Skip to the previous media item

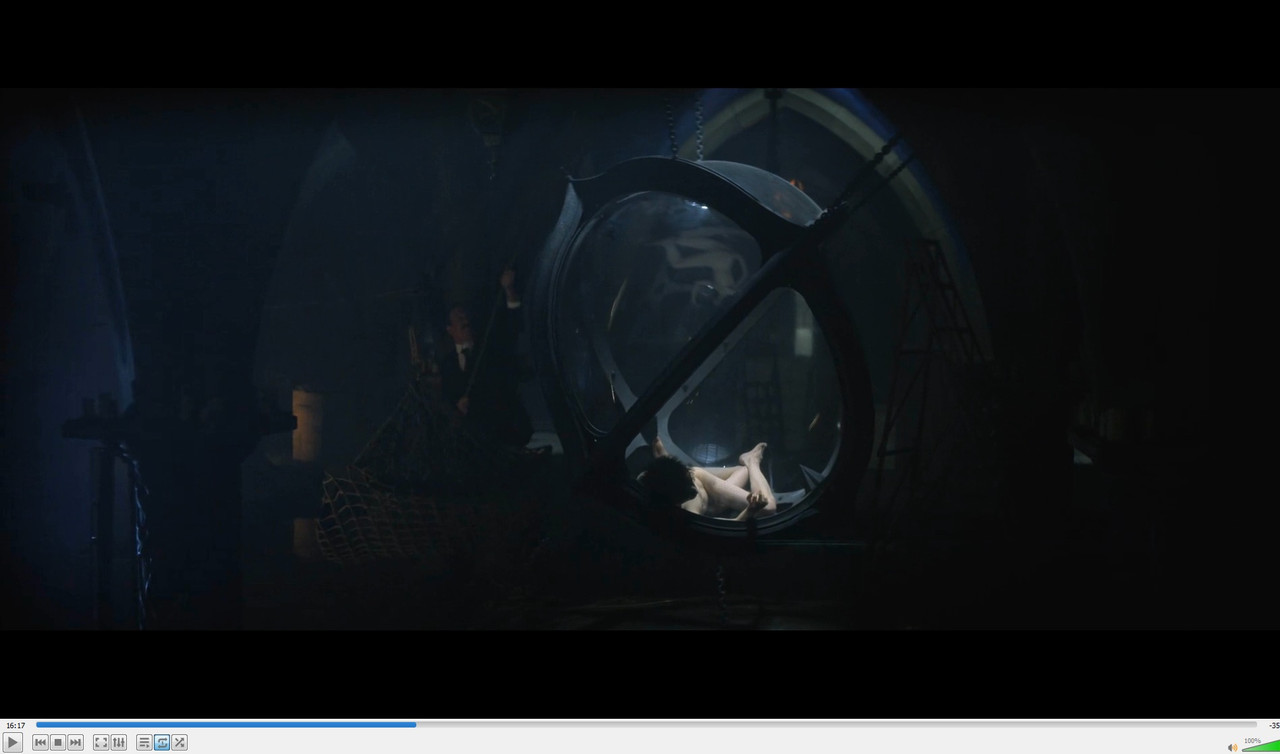(40, 742)
